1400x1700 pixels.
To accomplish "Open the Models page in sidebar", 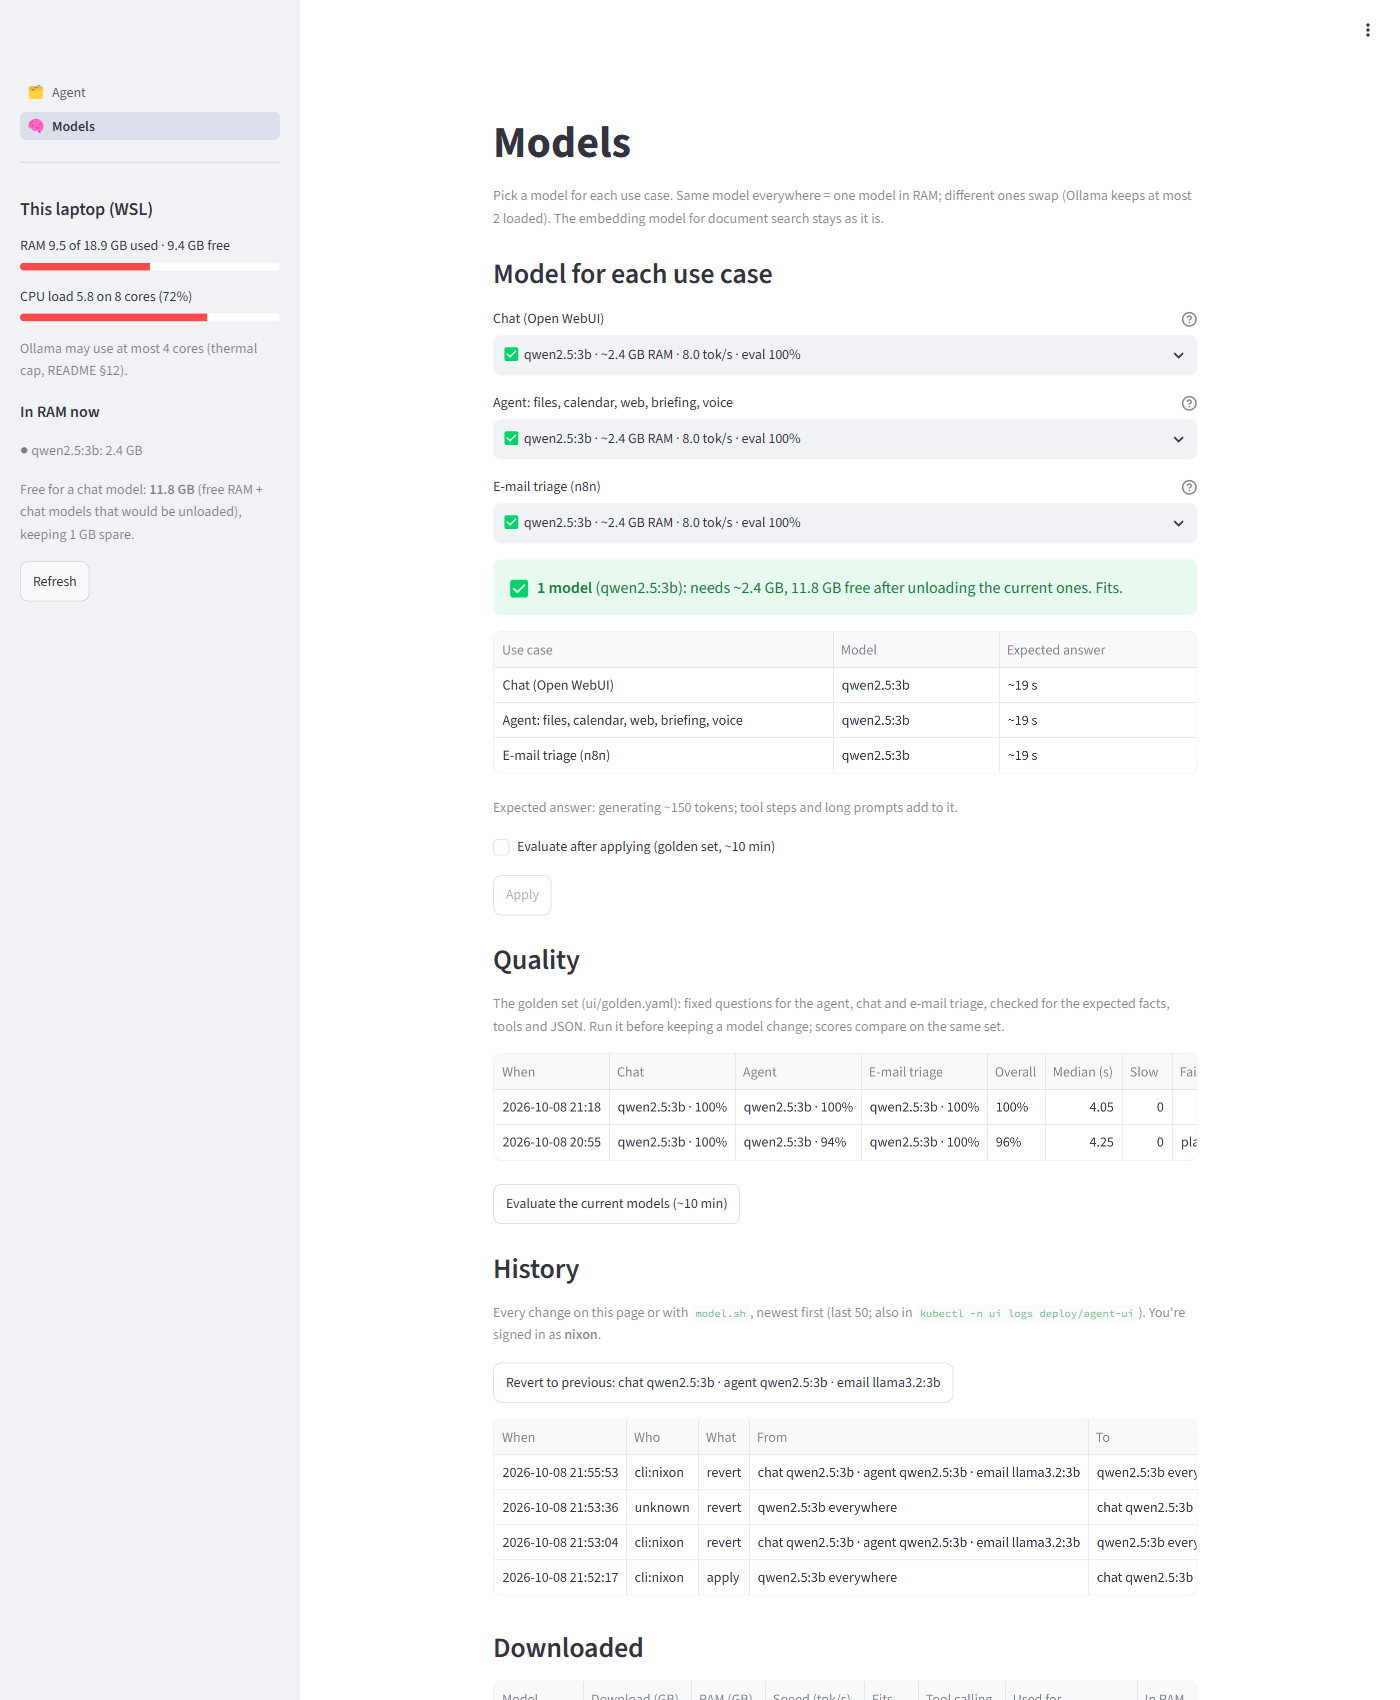I will (150, 126).
